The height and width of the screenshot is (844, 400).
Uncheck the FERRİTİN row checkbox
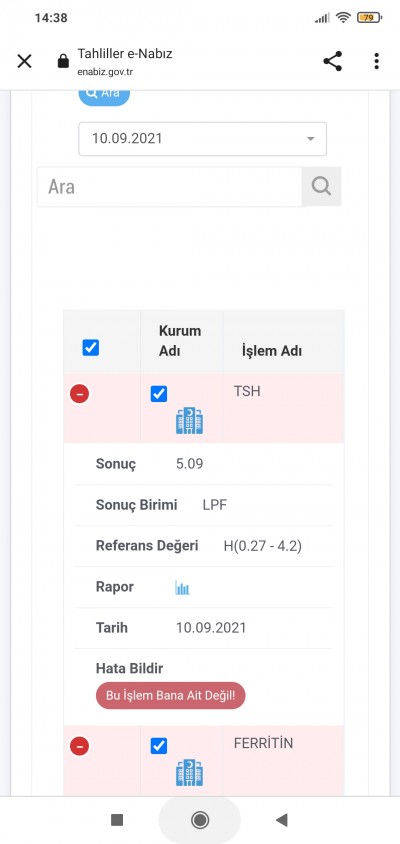159,746
